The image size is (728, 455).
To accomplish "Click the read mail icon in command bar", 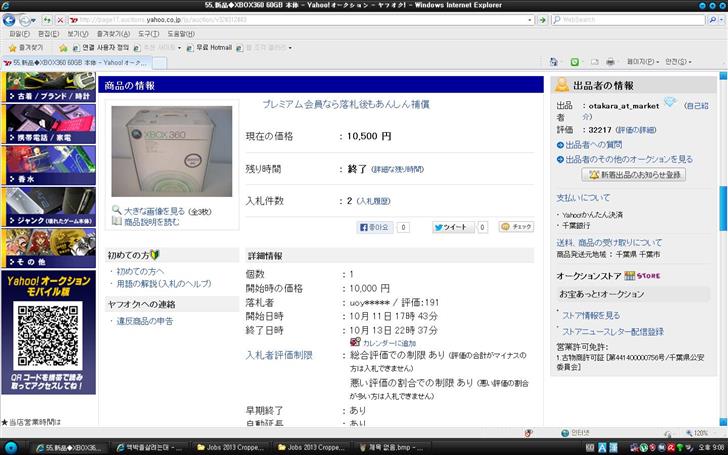I will [x=595, y=62].
